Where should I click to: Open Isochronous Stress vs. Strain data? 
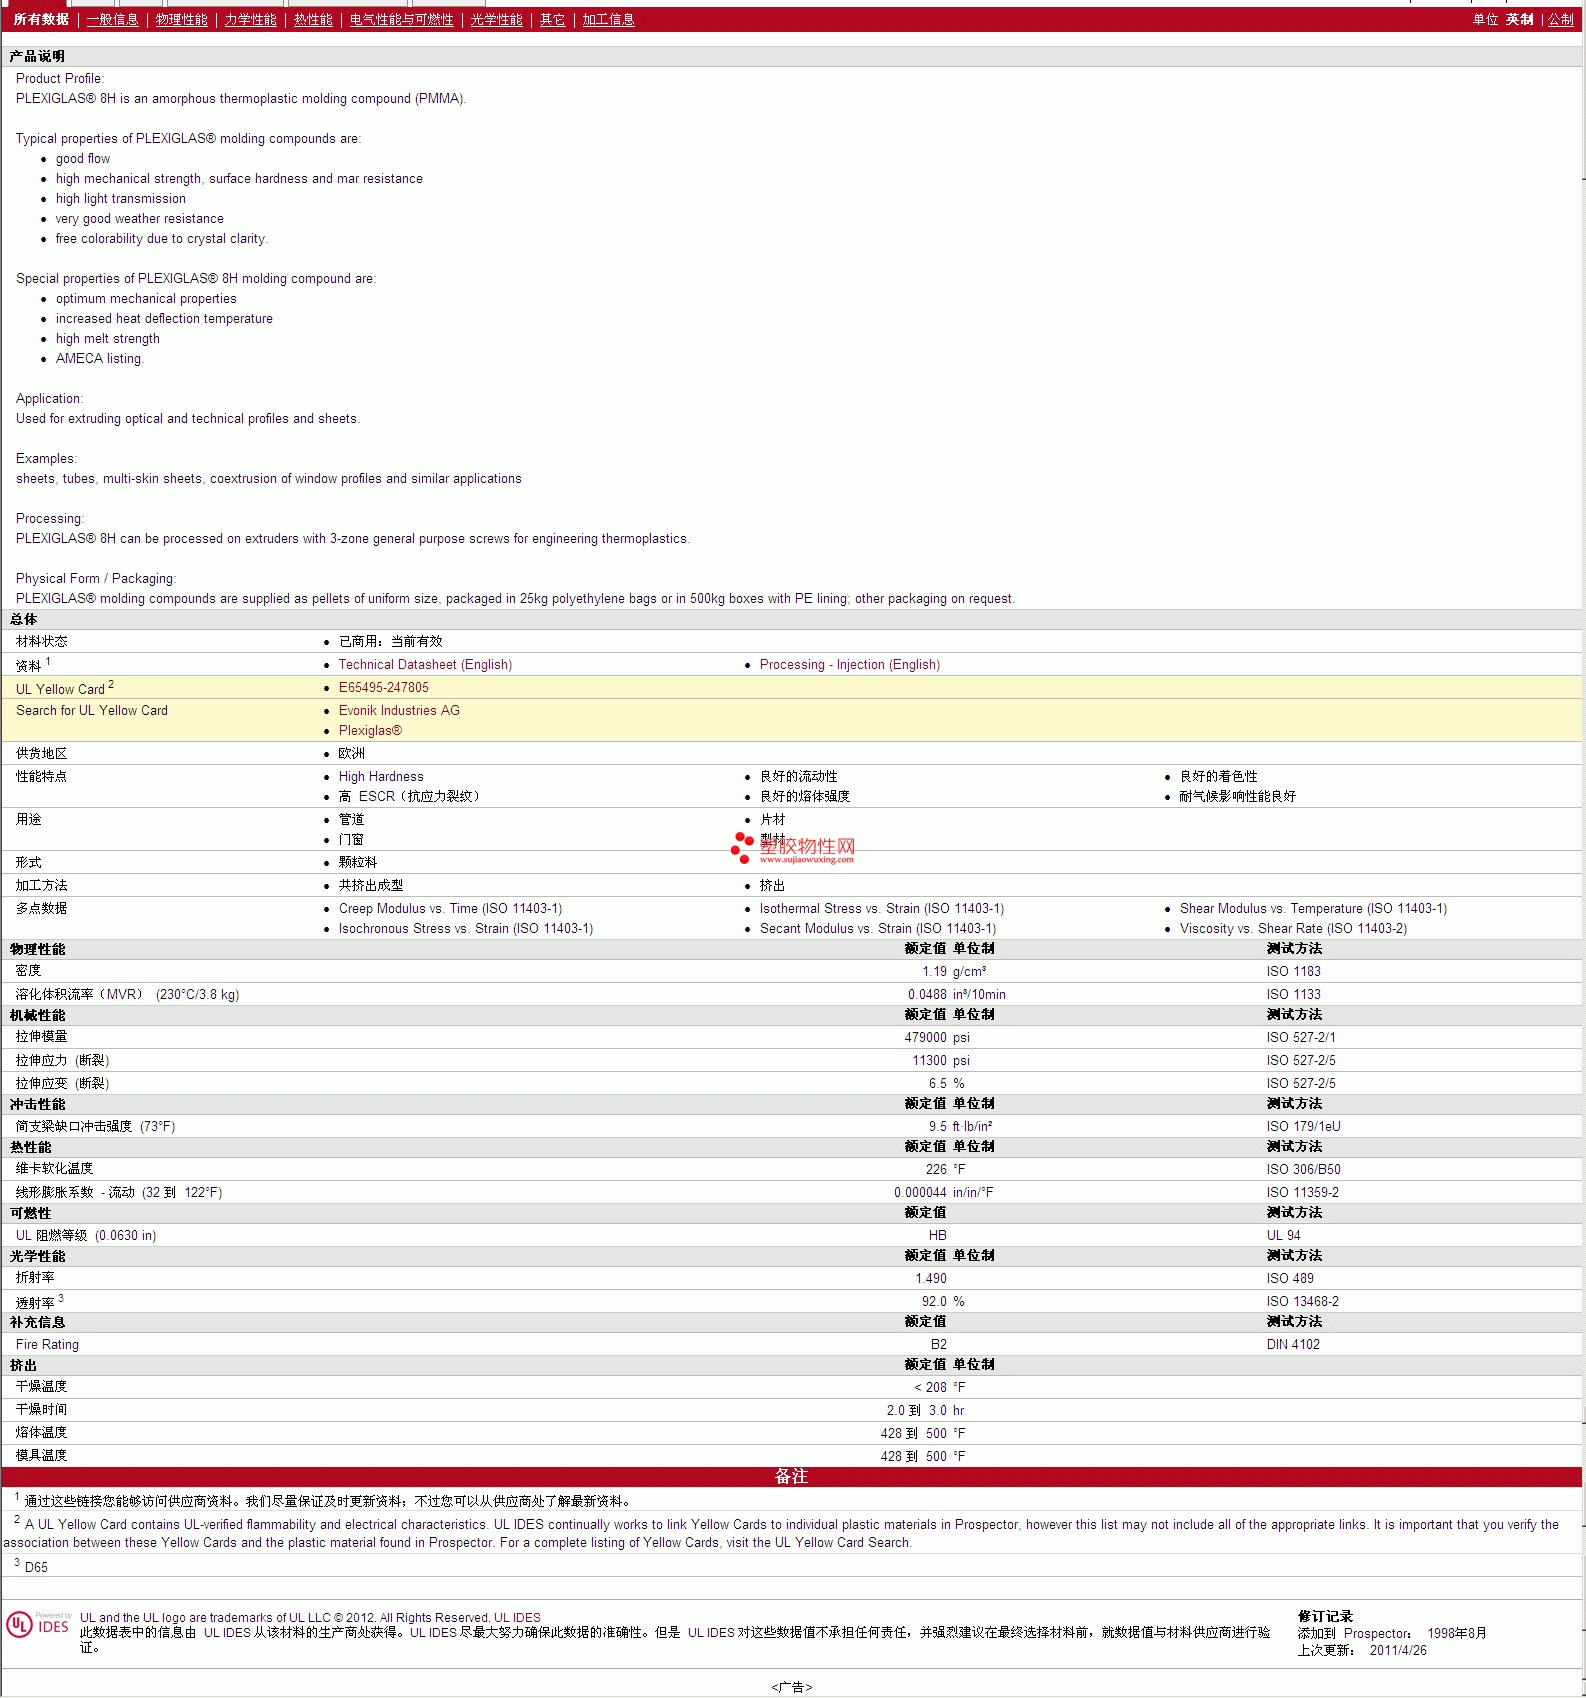tap(466, 929)
